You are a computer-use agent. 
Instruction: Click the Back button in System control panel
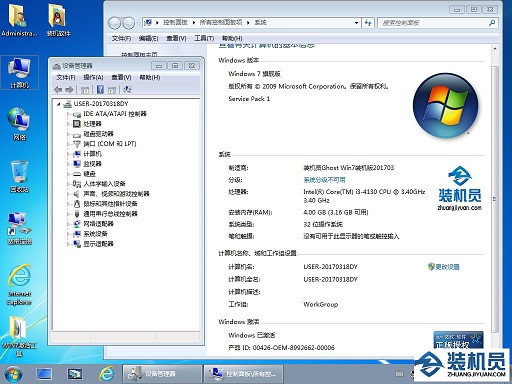[x=114, y=23]
